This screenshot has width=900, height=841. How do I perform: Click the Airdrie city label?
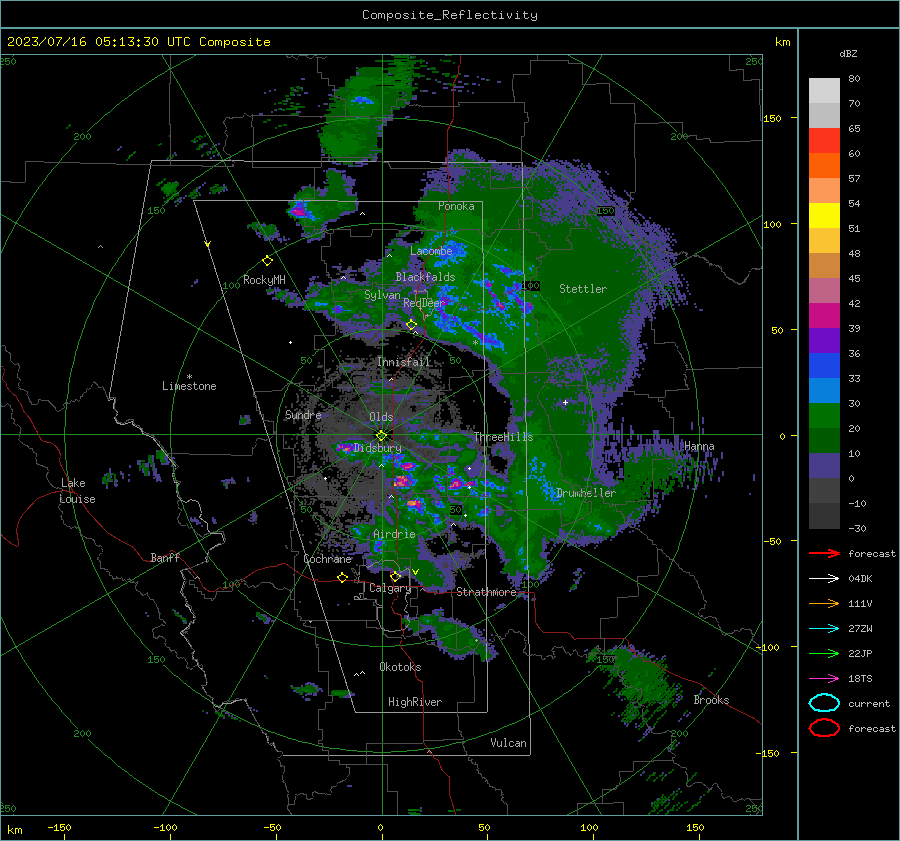[394, 534]
